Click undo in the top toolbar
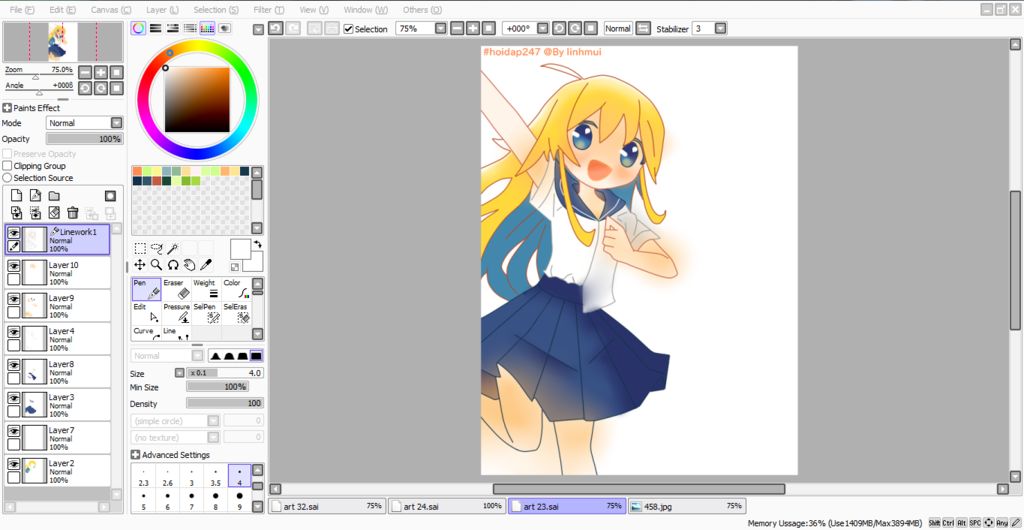Screen dimensions: 1024x530 (276, 28)
